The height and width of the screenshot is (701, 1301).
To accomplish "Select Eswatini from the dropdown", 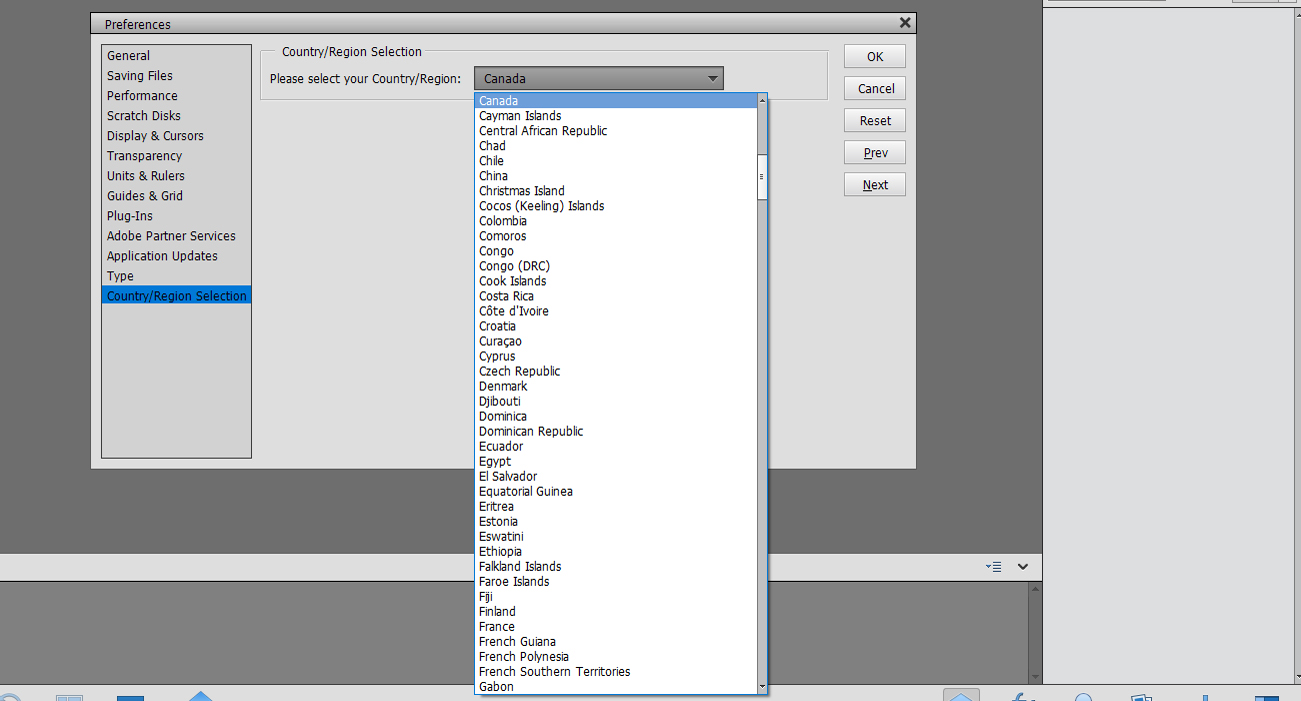I will tap(616, 535).
